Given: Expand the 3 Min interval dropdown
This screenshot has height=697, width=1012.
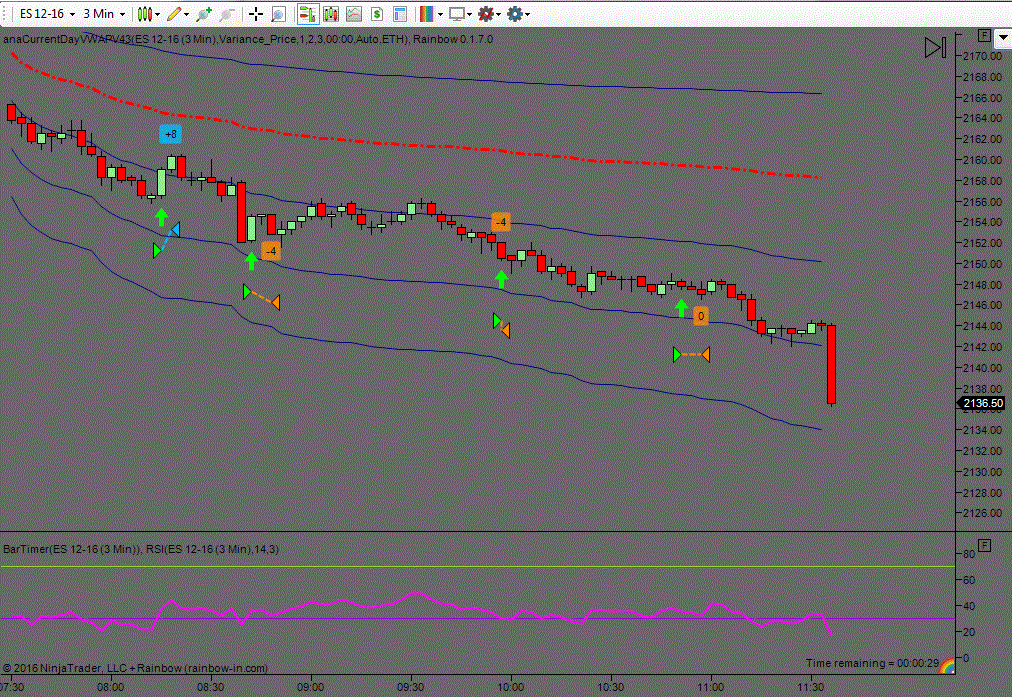Looking at the screenshot, I should [x=122, y=14].
